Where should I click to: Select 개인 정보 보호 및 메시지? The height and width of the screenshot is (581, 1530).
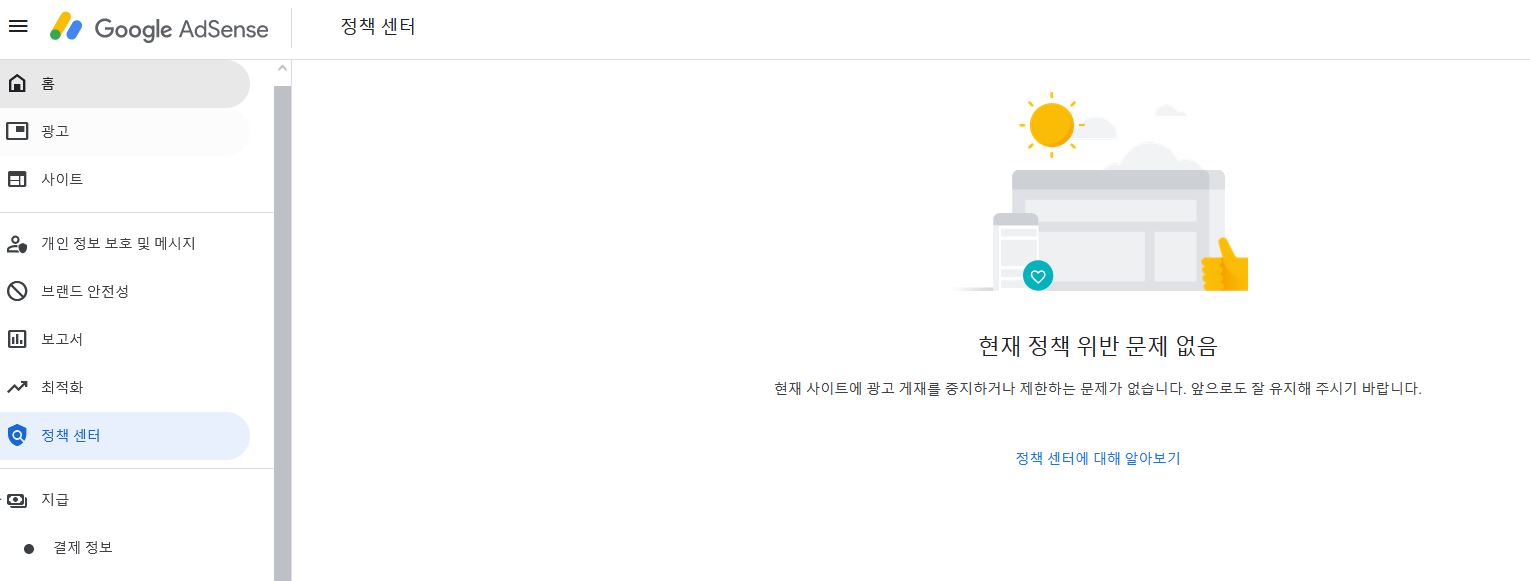(125, 243)
